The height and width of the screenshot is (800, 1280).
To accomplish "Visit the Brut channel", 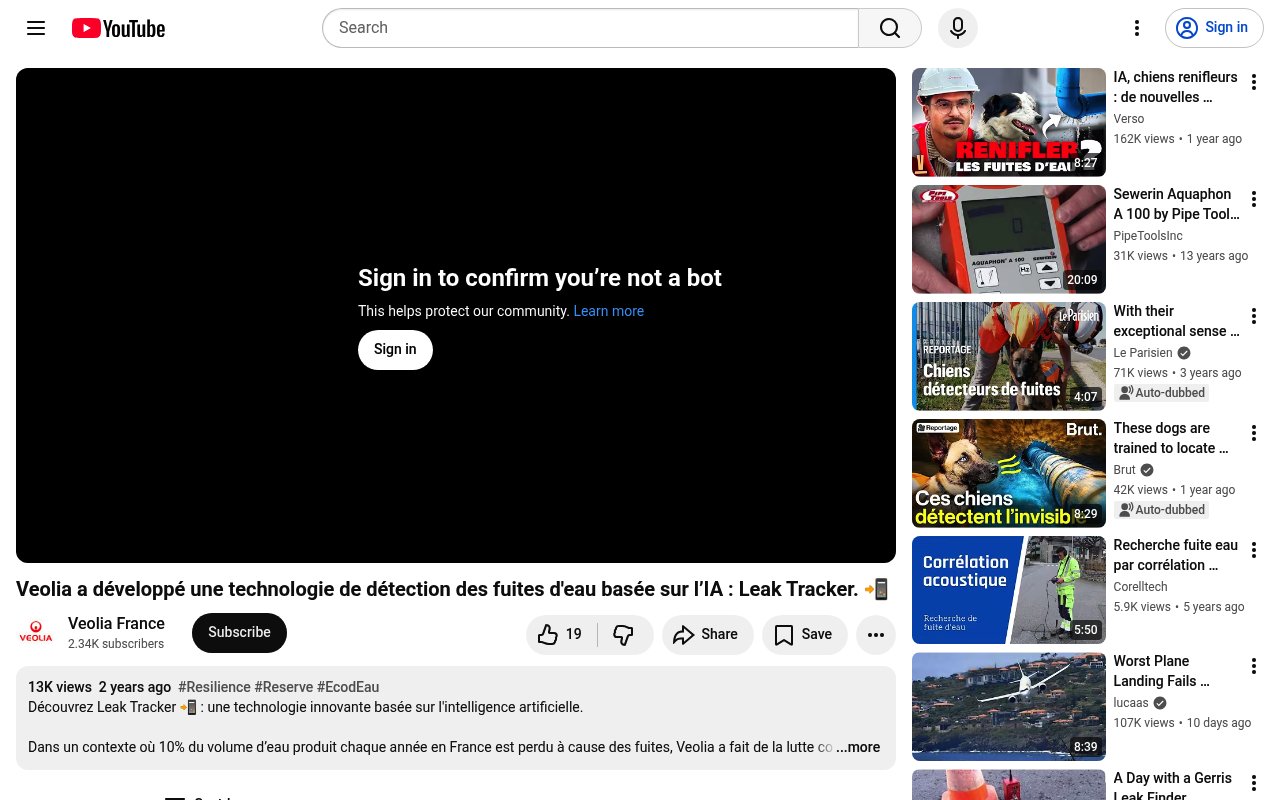I will 1125,470.
